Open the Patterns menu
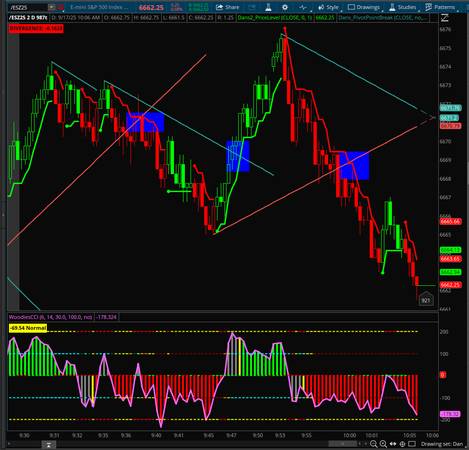This screenshot has width=469, height=450. coord(440,7)
